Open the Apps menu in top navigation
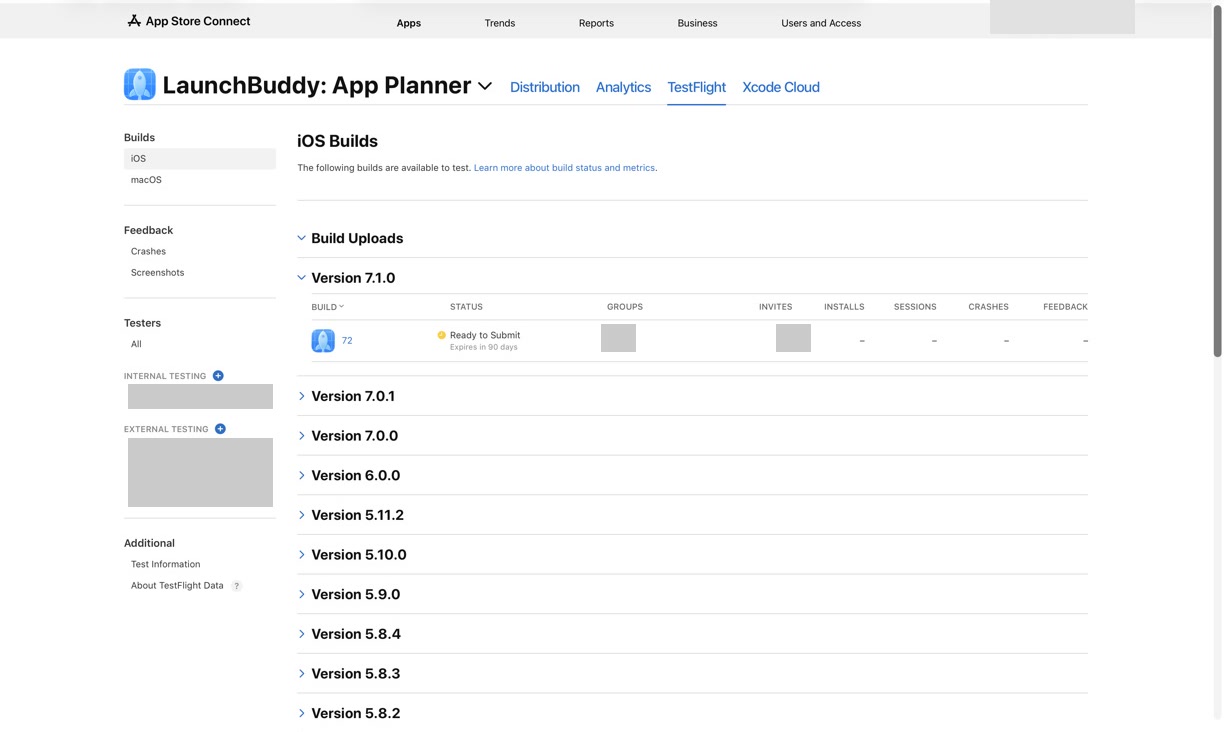 point(409,23)
